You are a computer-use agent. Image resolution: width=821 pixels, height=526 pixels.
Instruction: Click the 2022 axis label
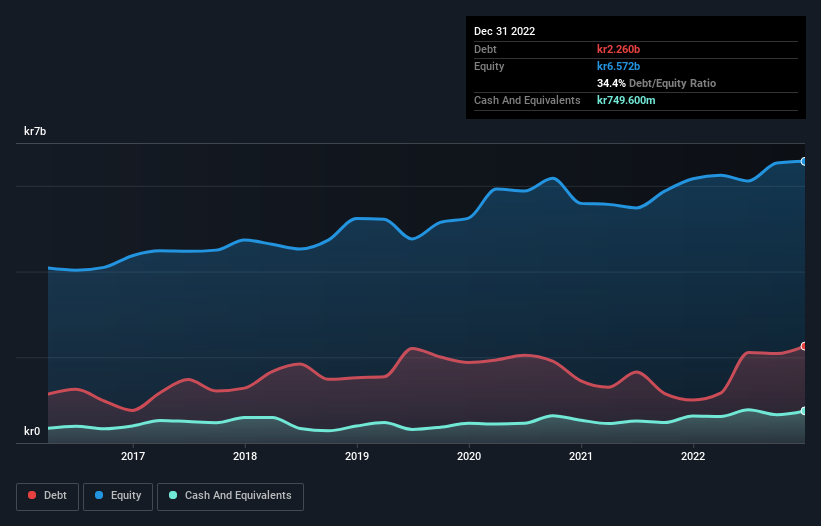pyautogui.click(x=693, y=456)
